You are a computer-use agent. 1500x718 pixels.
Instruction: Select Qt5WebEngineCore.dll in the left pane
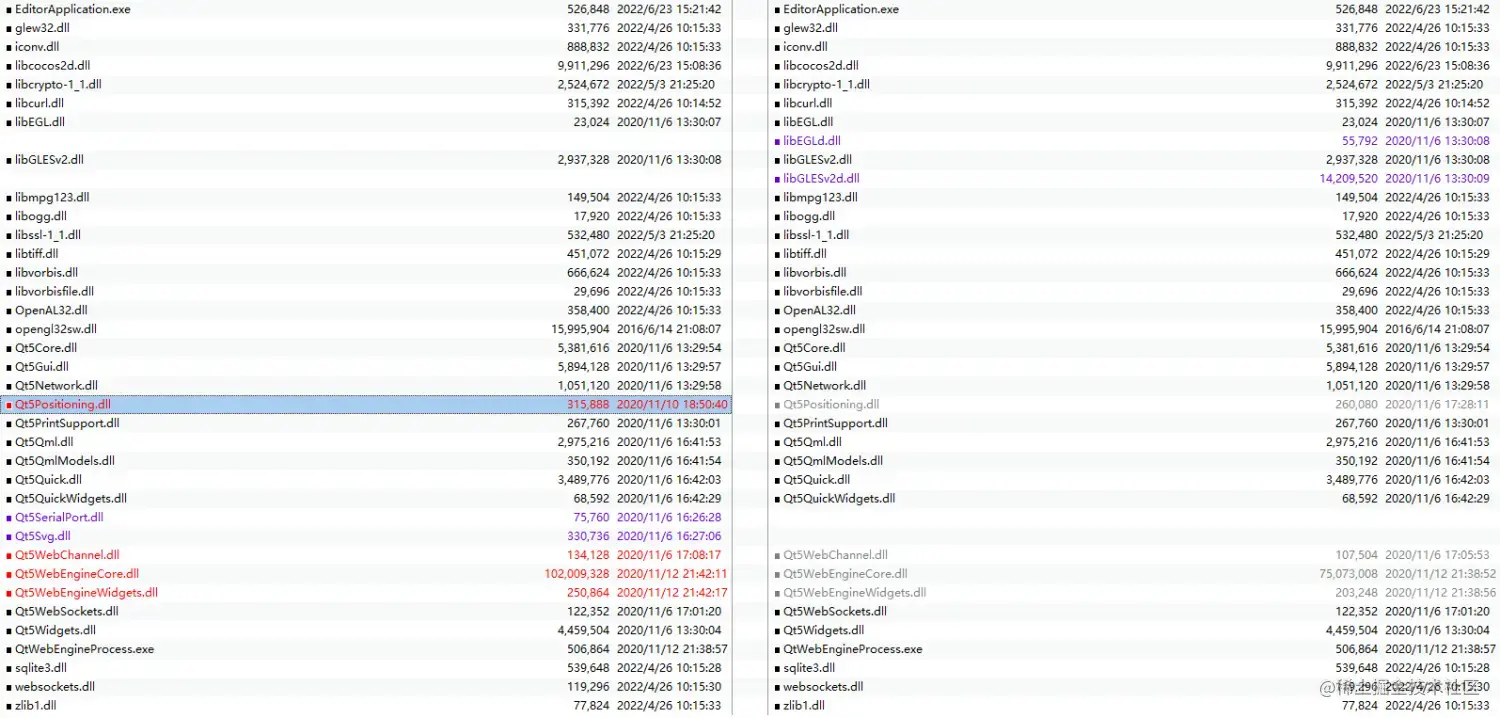tap(76, 574)
